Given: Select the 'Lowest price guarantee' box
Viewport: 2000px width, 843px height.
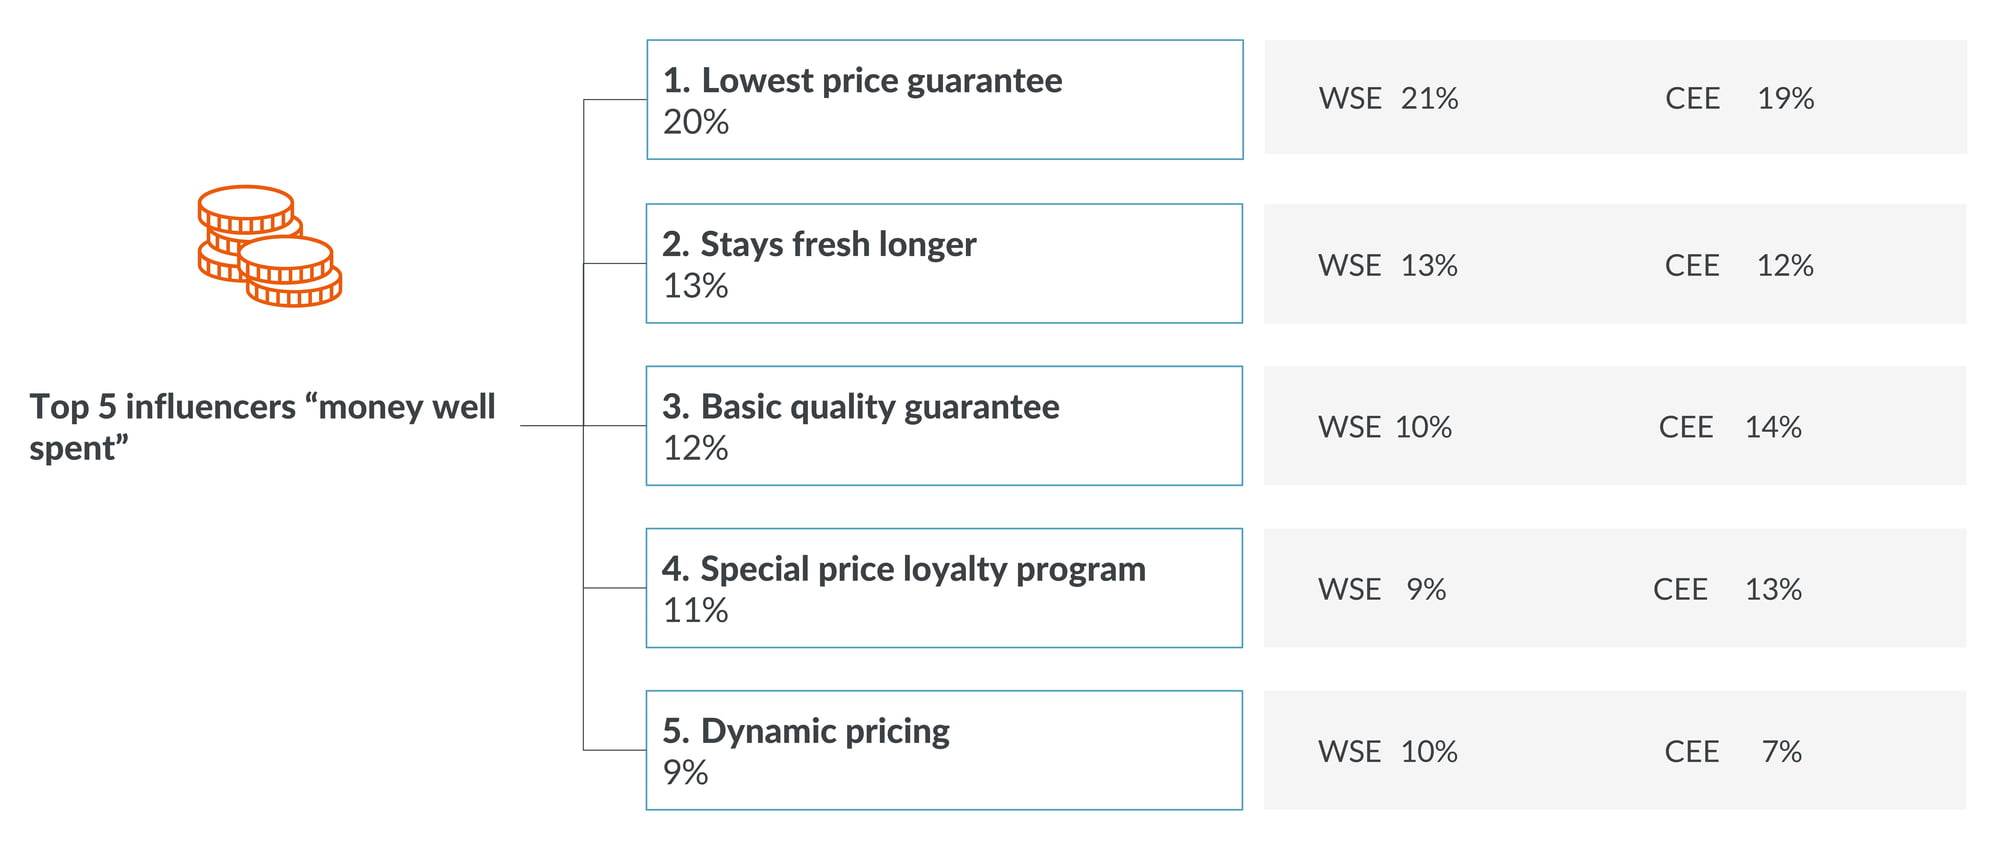Looking at the screenshot, I should [945, 100].
